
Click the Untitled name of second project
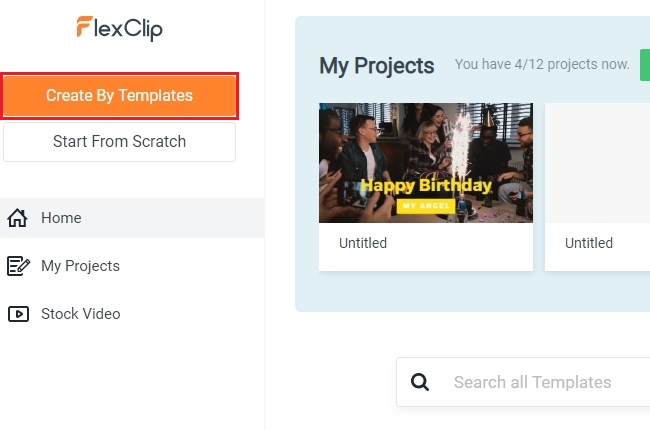pyautogui.click(x=589, y=243)
